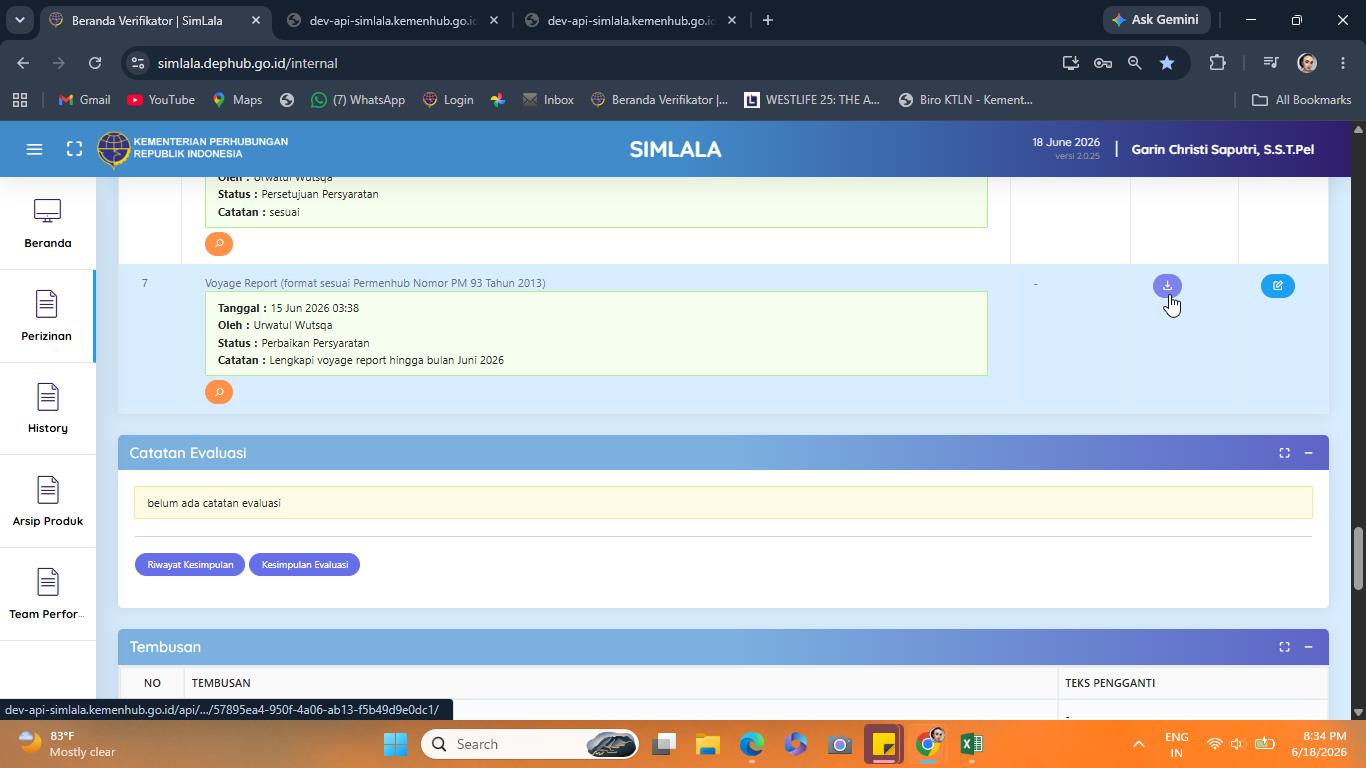This screenshot has width=1366, height=768.
Task: Switch to the second dev-api-simlala tab
Action: coord(630,20)
